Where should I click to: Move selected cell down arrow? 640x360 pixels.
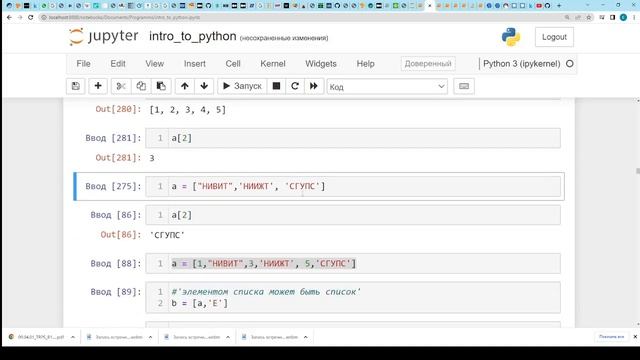(x=204, y=86)
